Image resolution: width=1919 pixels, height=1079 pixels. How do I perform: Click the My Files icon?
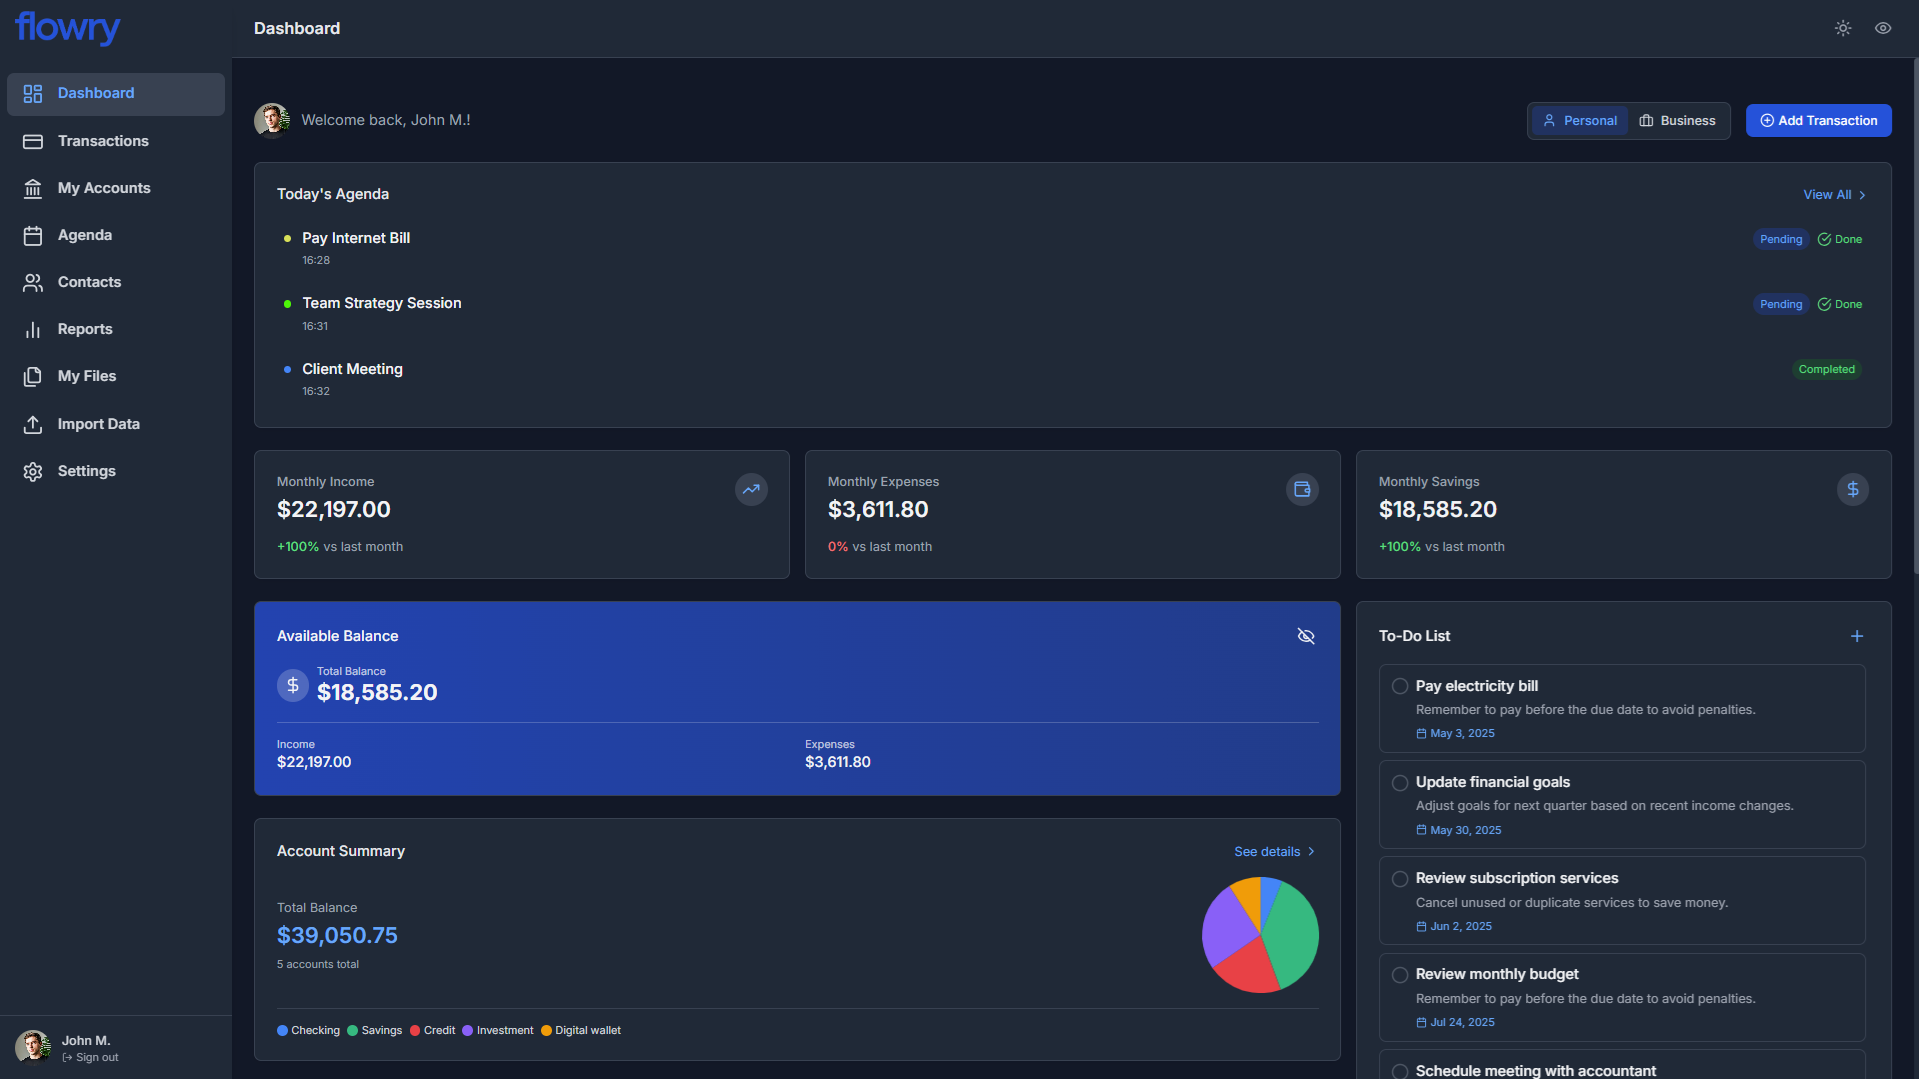(x=33, y=376)
